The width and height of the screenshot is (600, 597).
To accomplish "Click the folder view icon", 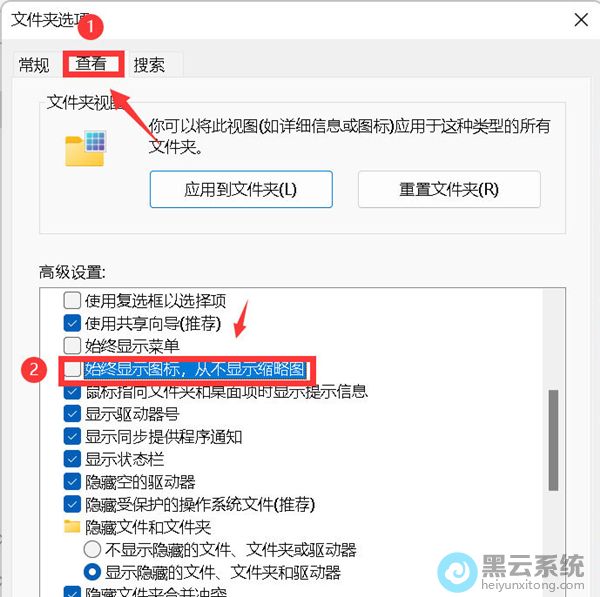I will [x=85, y=148].
